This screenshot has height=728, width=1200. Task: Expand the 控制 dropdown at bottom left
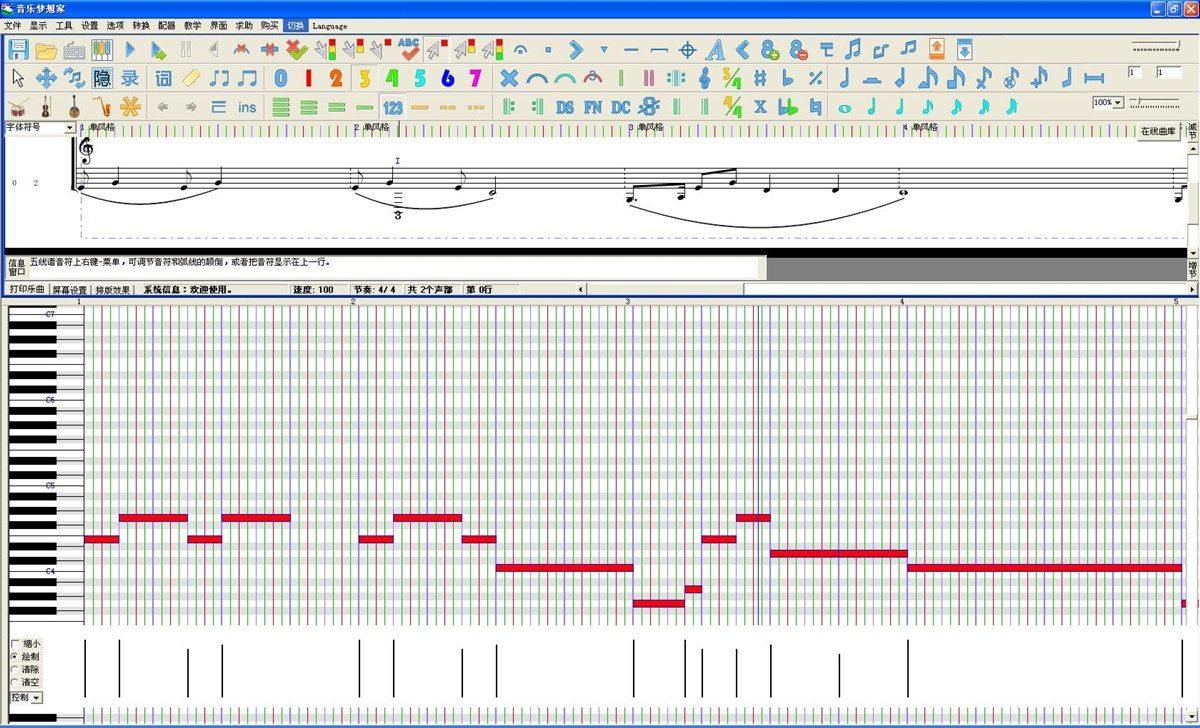click(x=37, y=697)
